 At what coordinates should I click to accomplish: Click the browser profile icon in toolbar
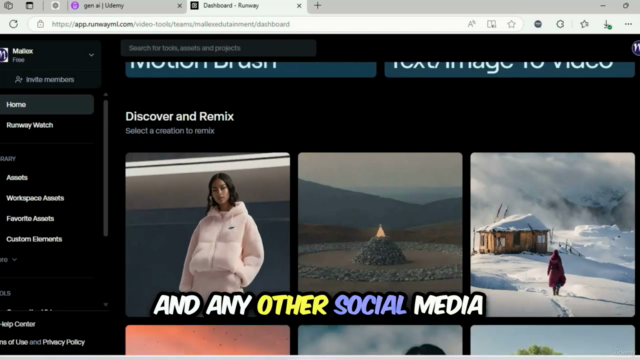coord(538,24)
